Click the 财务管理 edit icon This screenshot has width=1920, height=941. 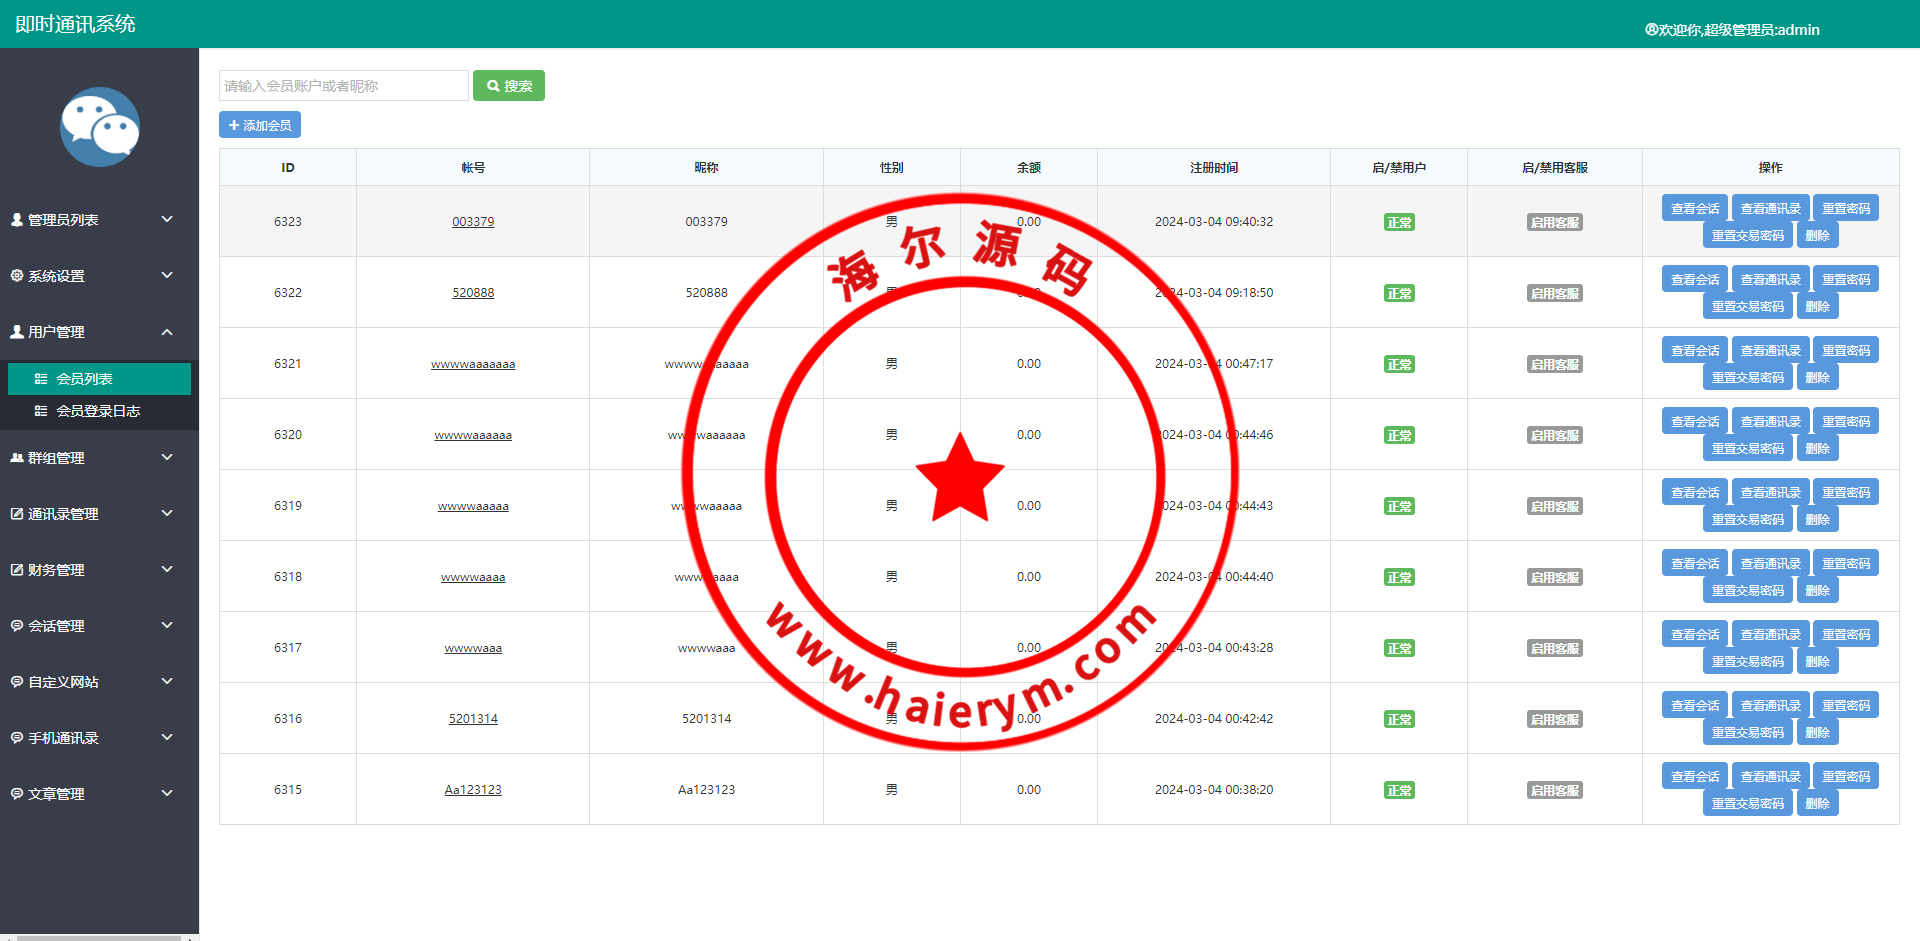coord(17,569)
